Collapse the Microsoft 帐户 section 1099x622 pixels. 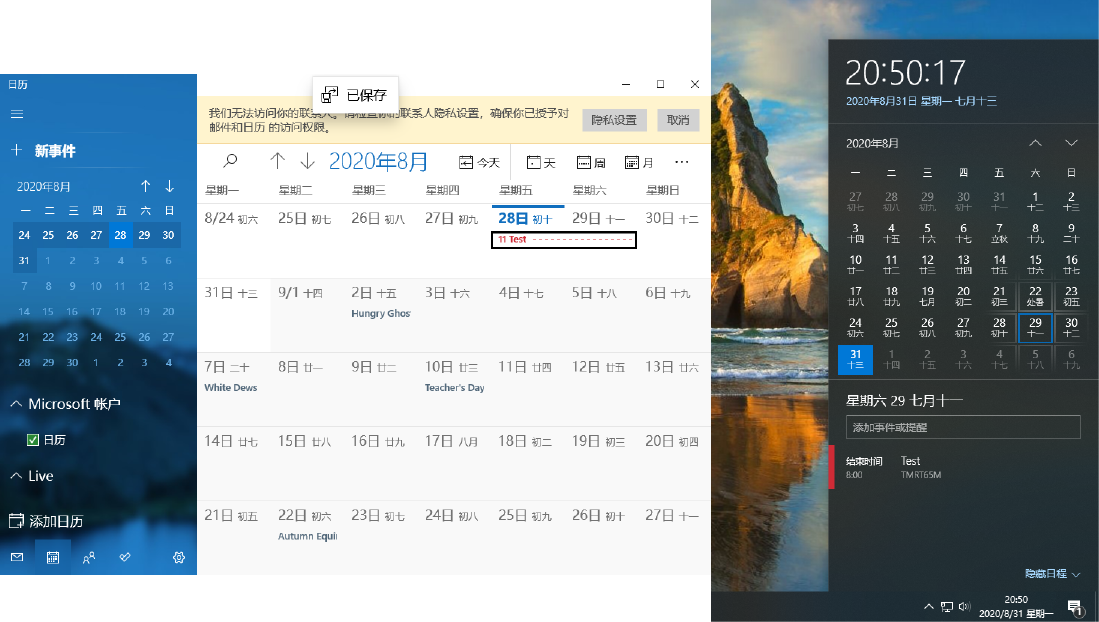click(16, 404)
